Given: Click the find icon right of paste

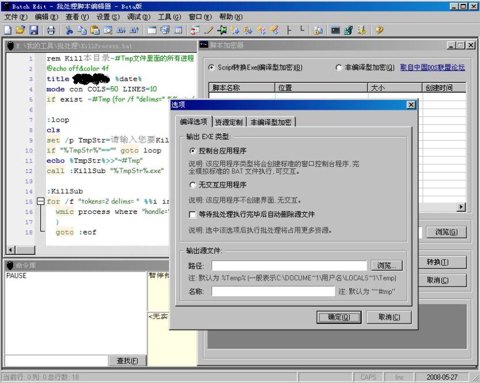Looking at the screenshot, I should [108, 30].
